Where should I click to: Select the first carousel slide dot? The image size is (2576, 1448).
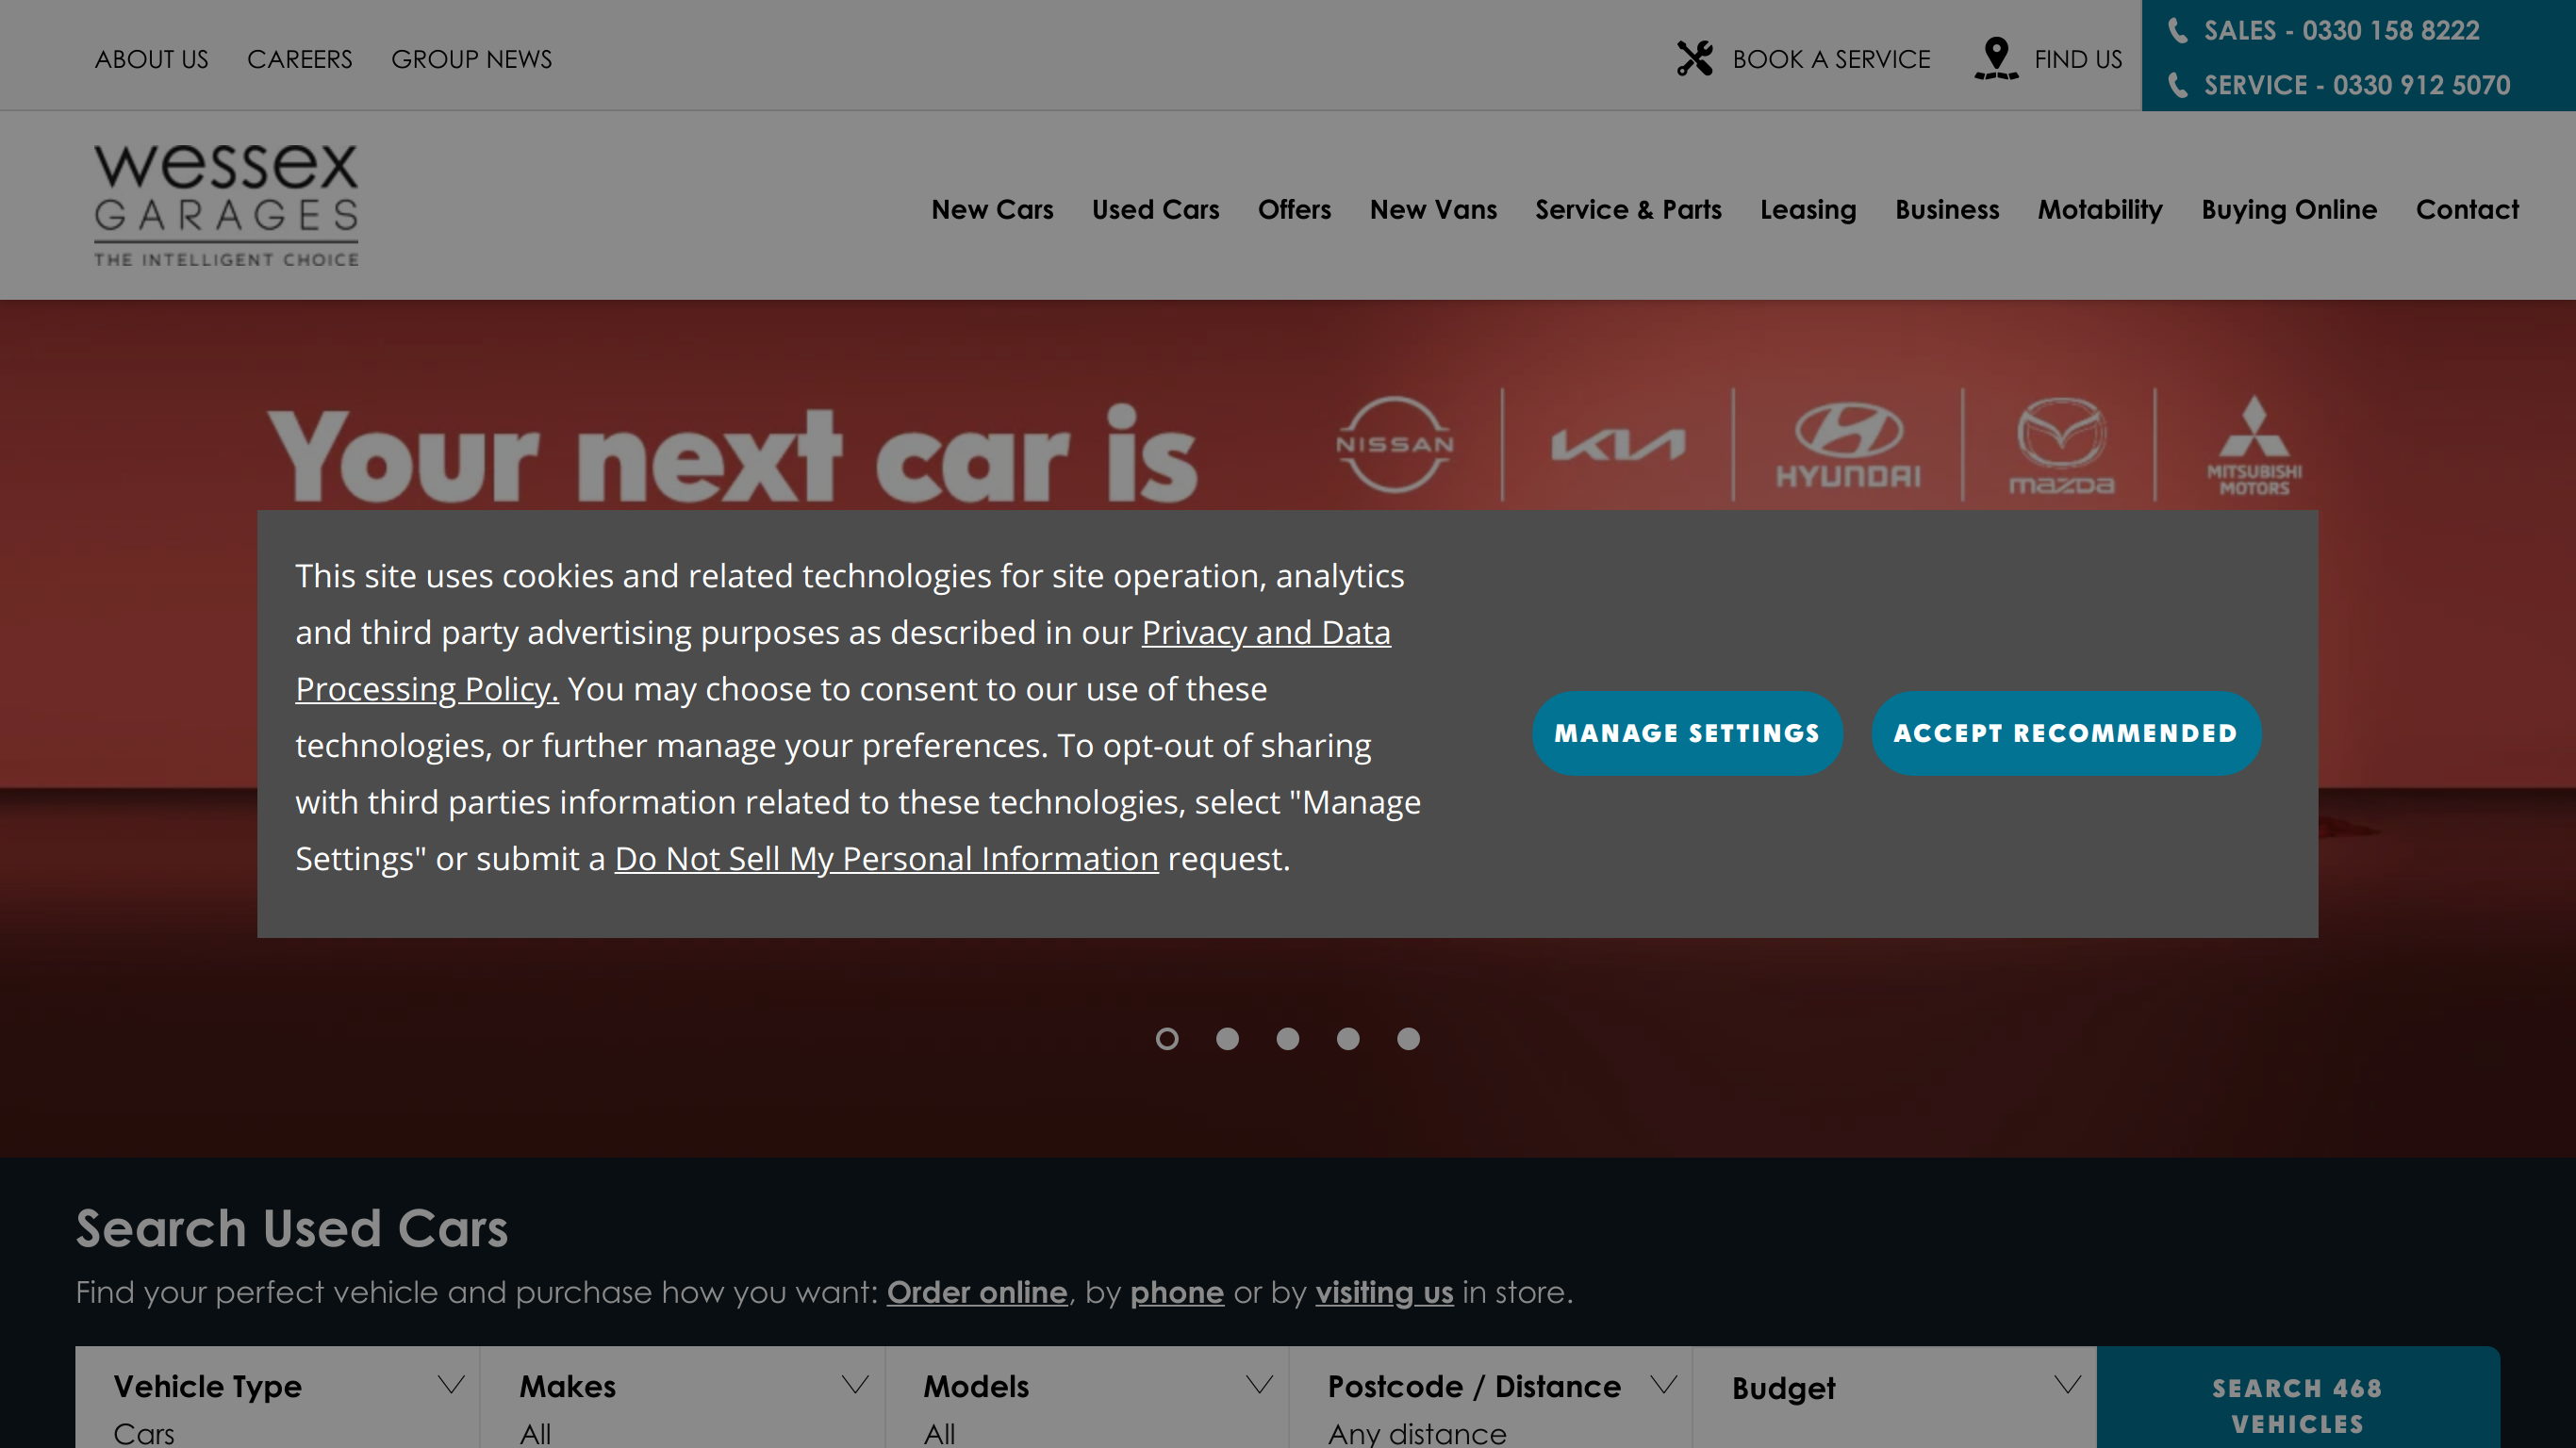(1167, 1039)
